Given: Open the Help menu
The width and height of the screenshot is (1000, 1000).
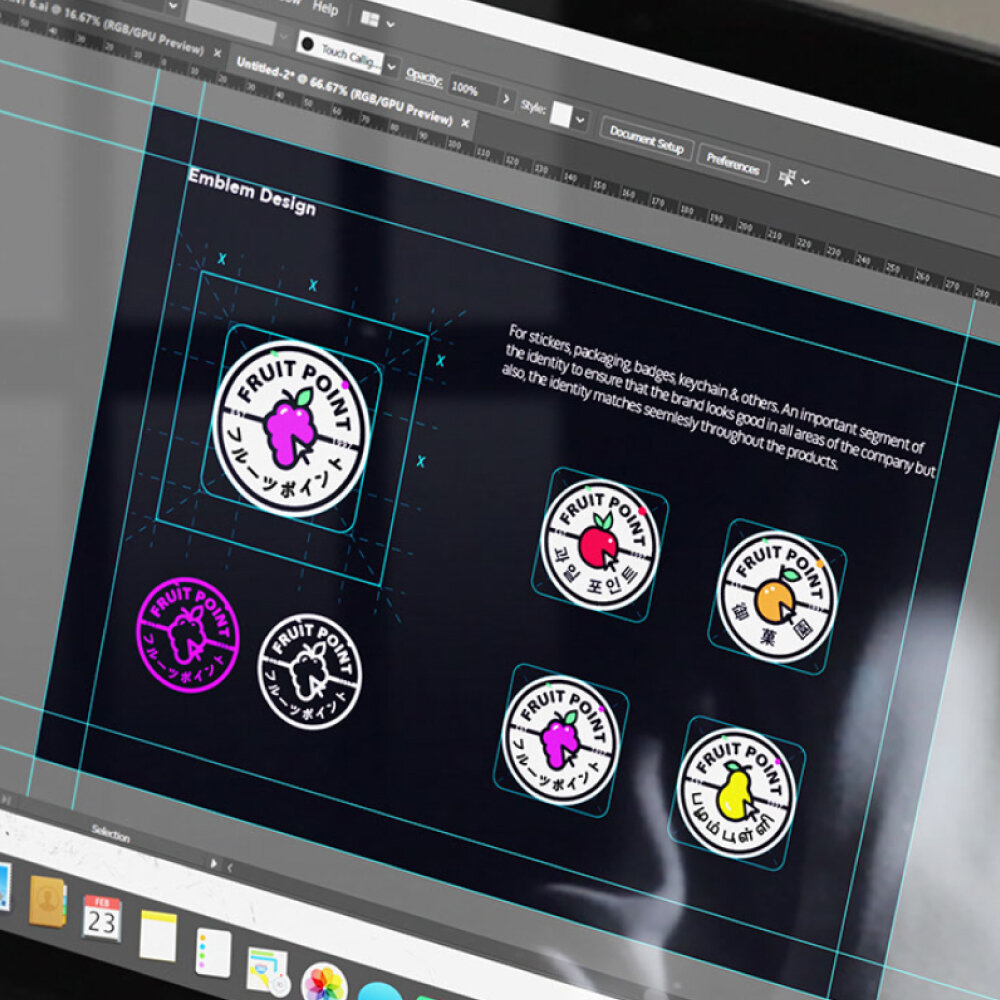Looking at the screenshot, I should point(325,8).
